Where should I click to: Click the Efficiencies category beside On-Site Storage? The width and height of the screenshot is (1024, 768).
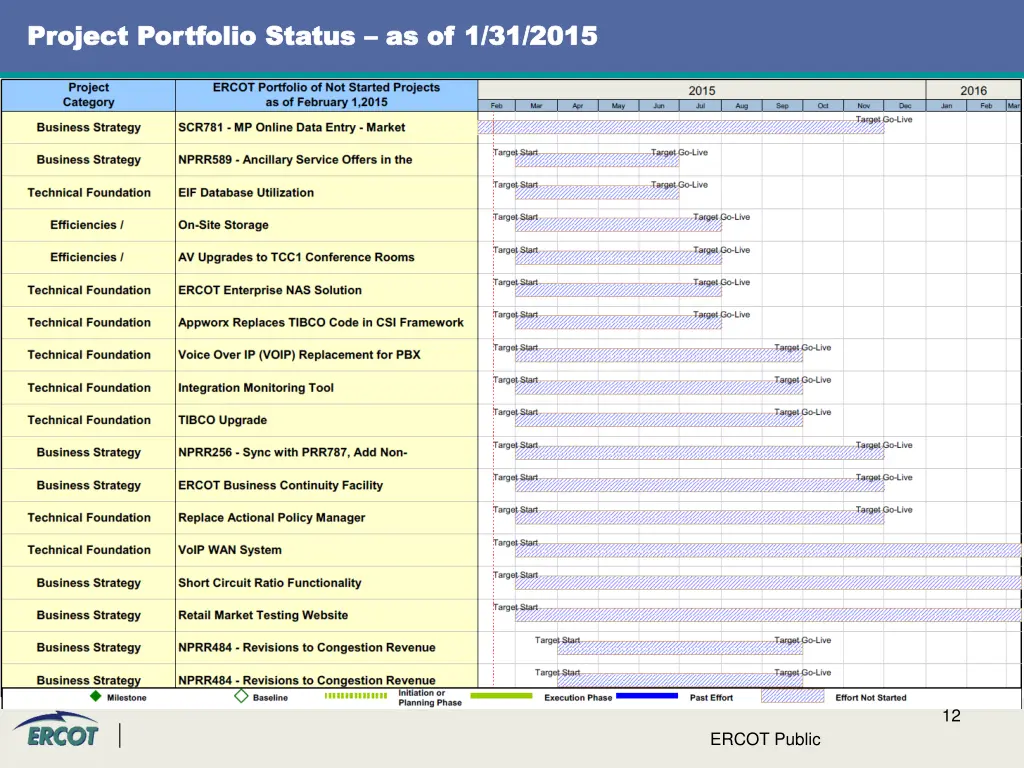[x=87, y=225]
